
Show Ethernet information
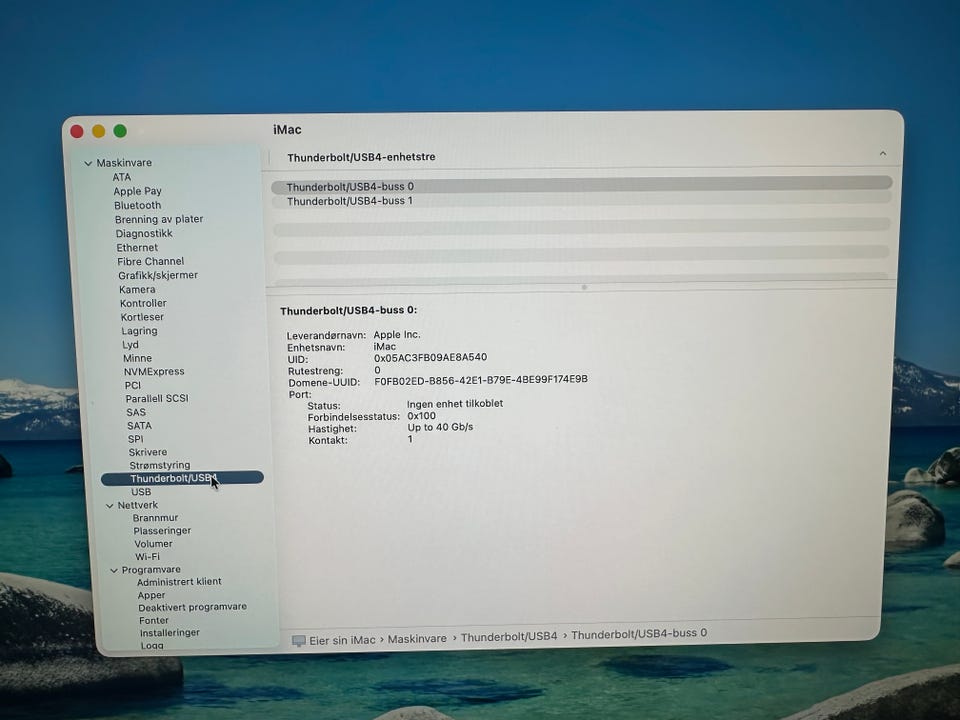point(137,247)
